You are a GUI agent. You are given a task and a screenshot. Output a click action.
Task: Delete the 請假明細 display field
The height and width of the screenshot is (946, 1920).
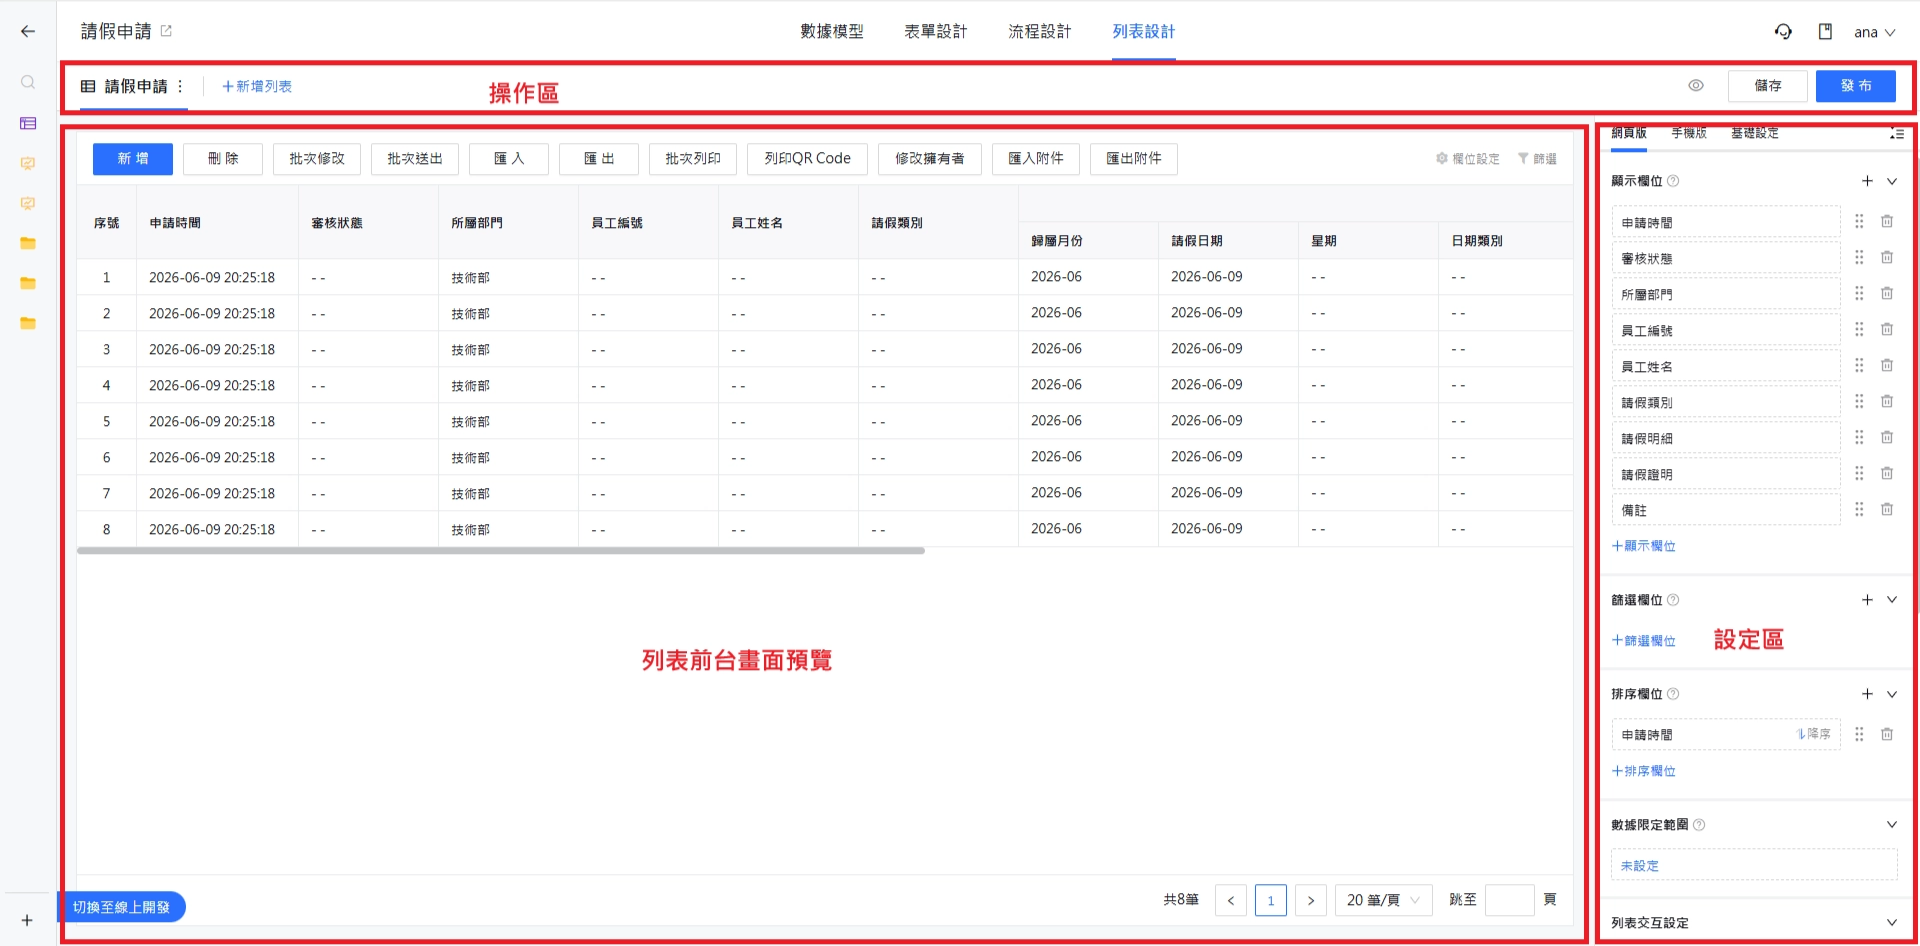1887,437
